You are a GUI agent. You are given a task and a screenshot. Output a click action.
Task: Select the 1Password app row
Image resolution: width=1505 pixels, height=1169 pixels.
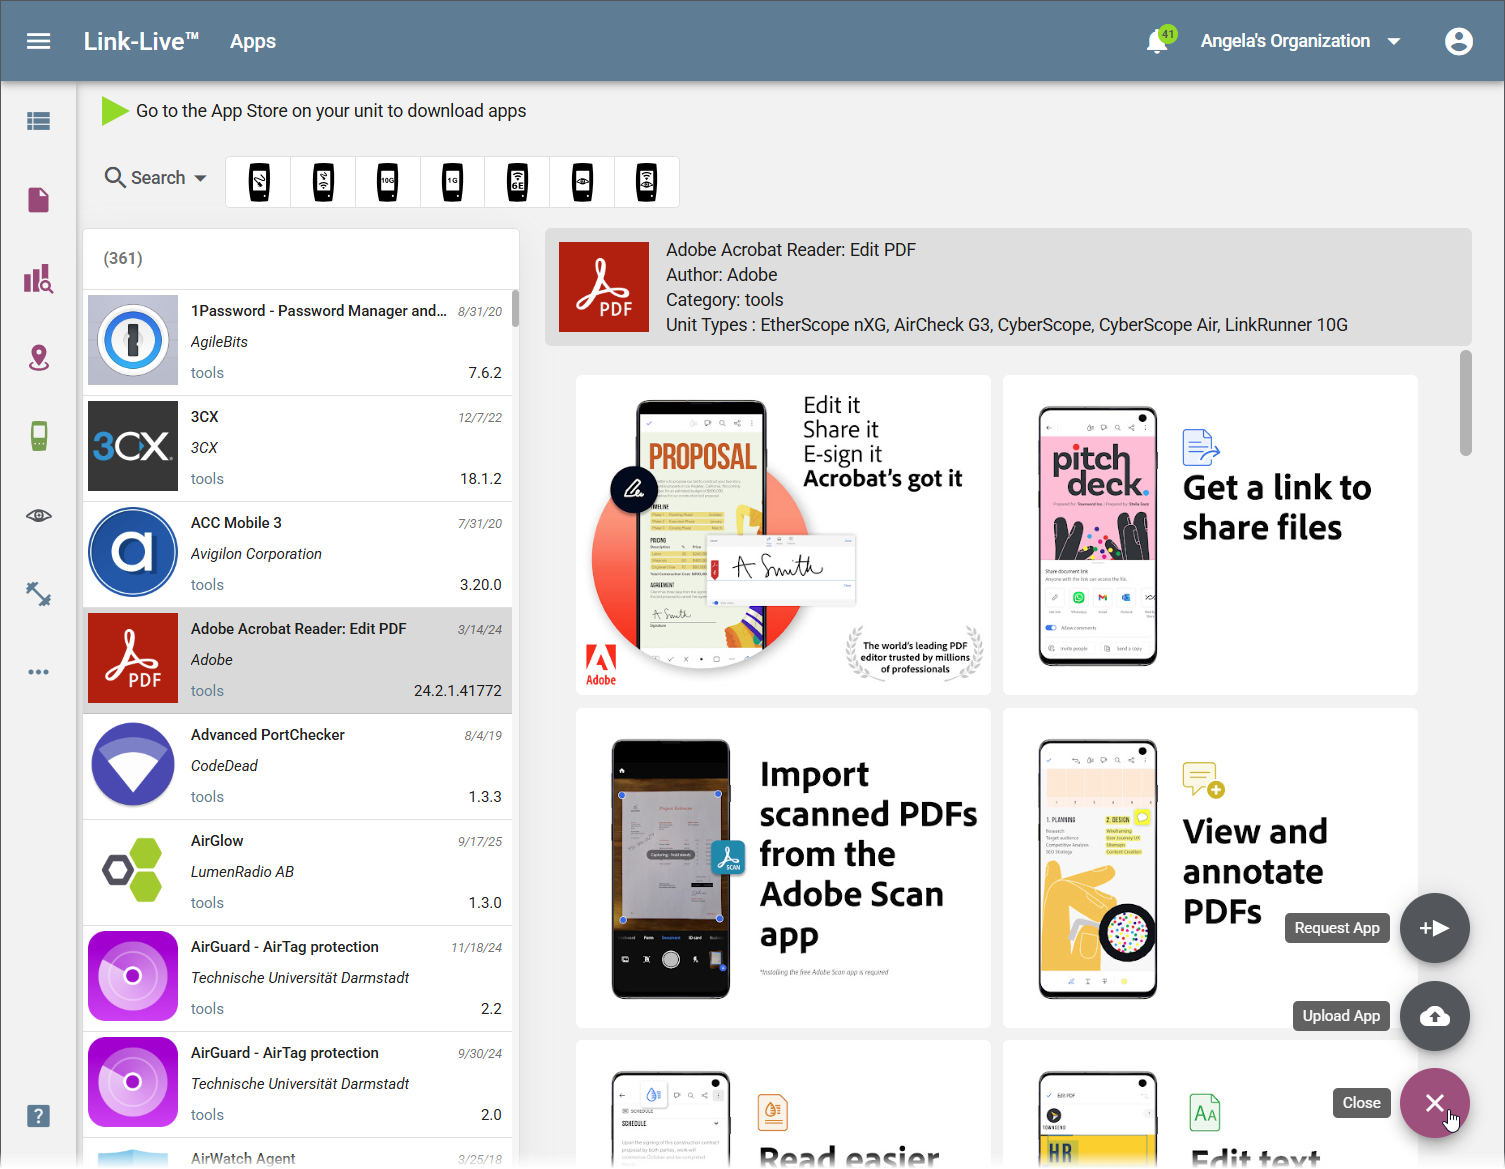click(298, 342)
